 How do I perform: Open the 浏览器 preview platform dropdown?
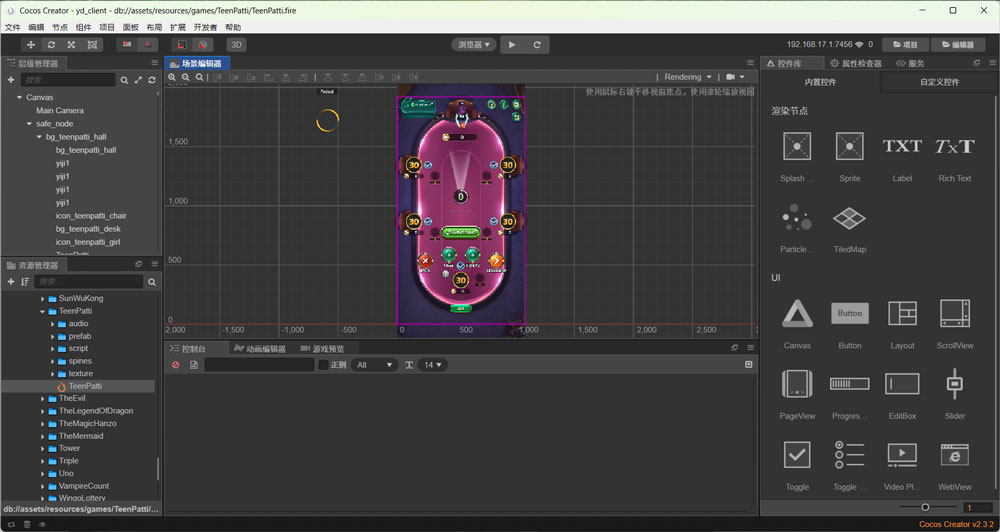(473, 45)
